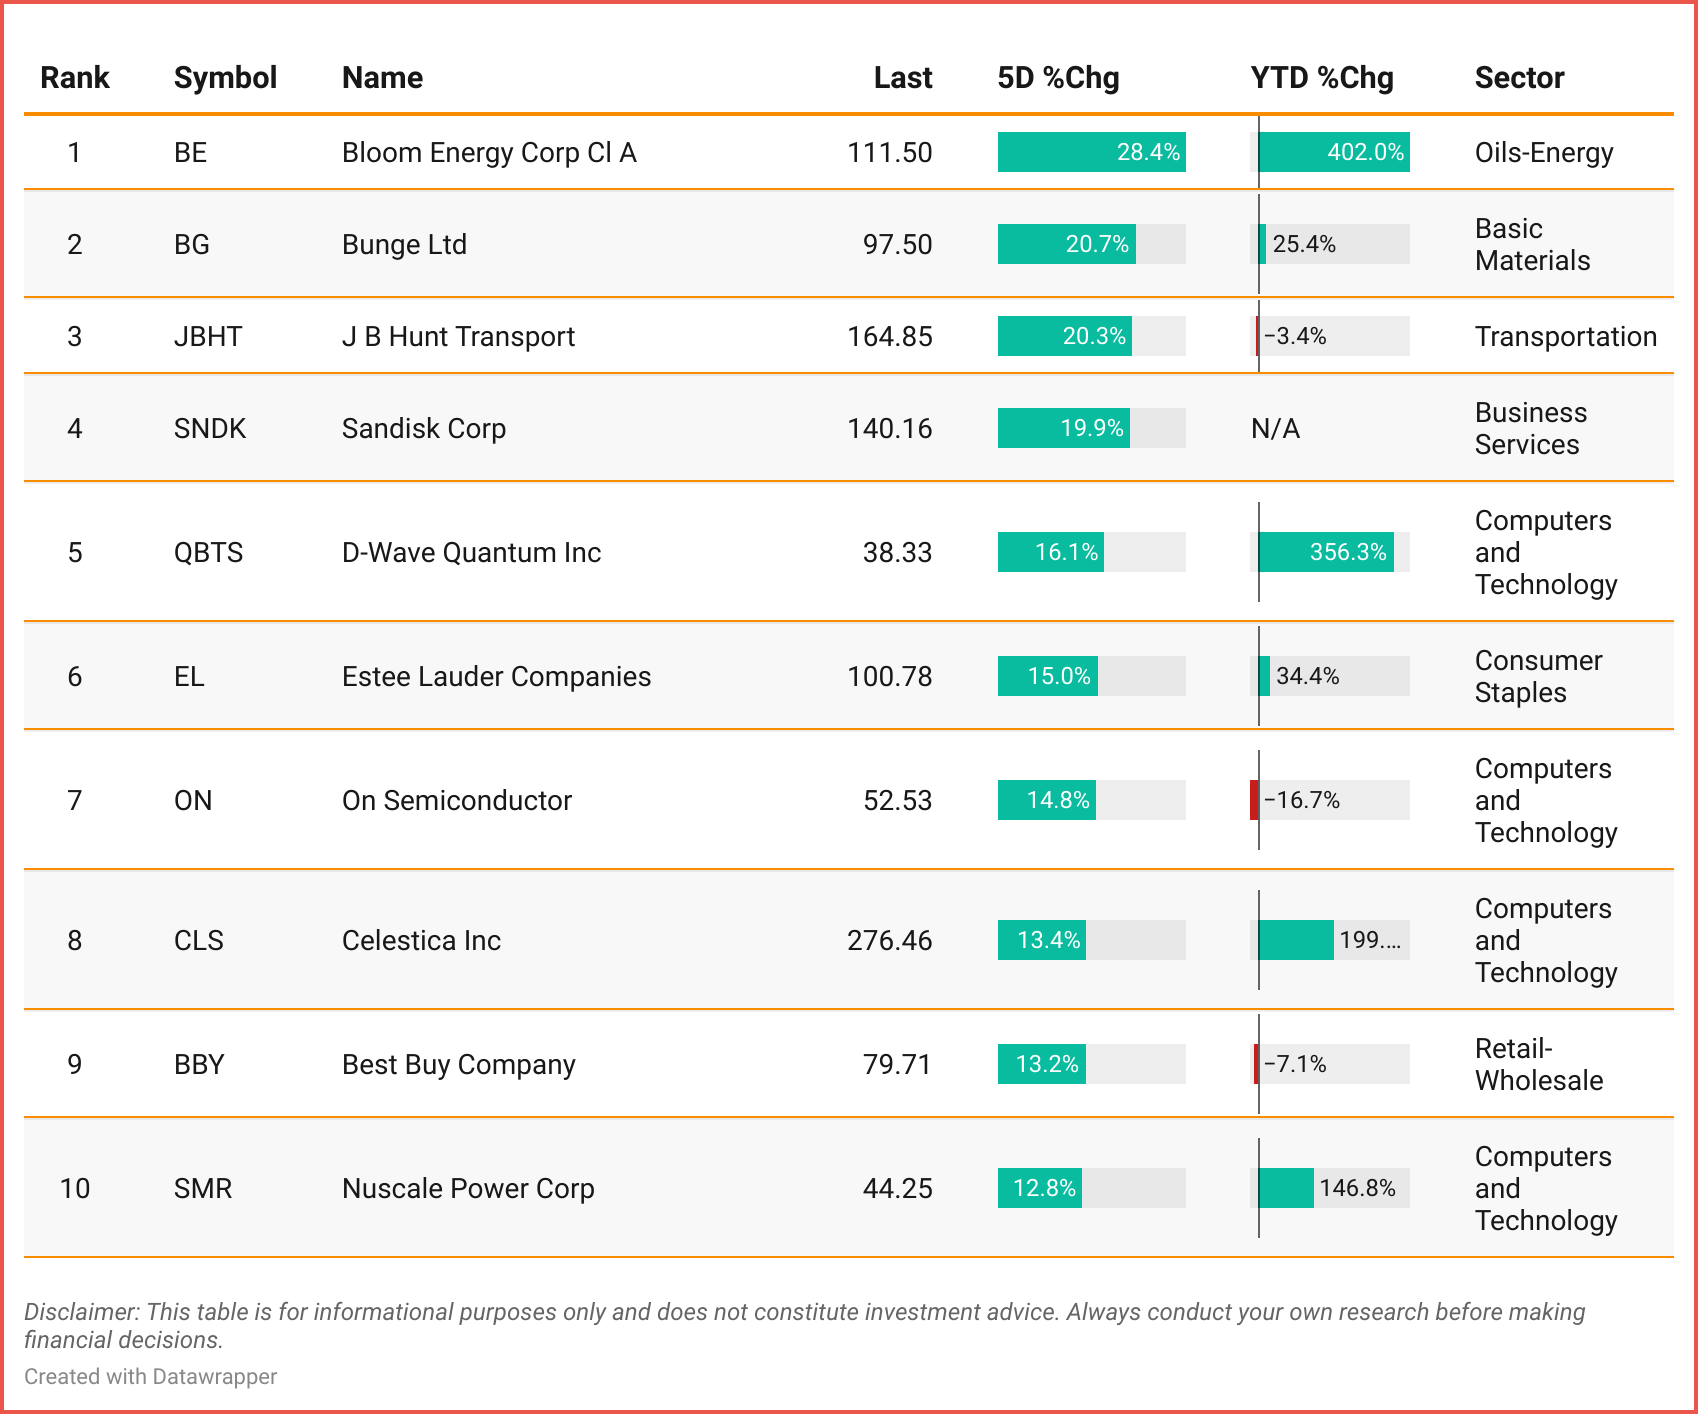Select the Sector column header
The image size is (1698, 1414).
pyautogui.click(x=1519, y=78)
